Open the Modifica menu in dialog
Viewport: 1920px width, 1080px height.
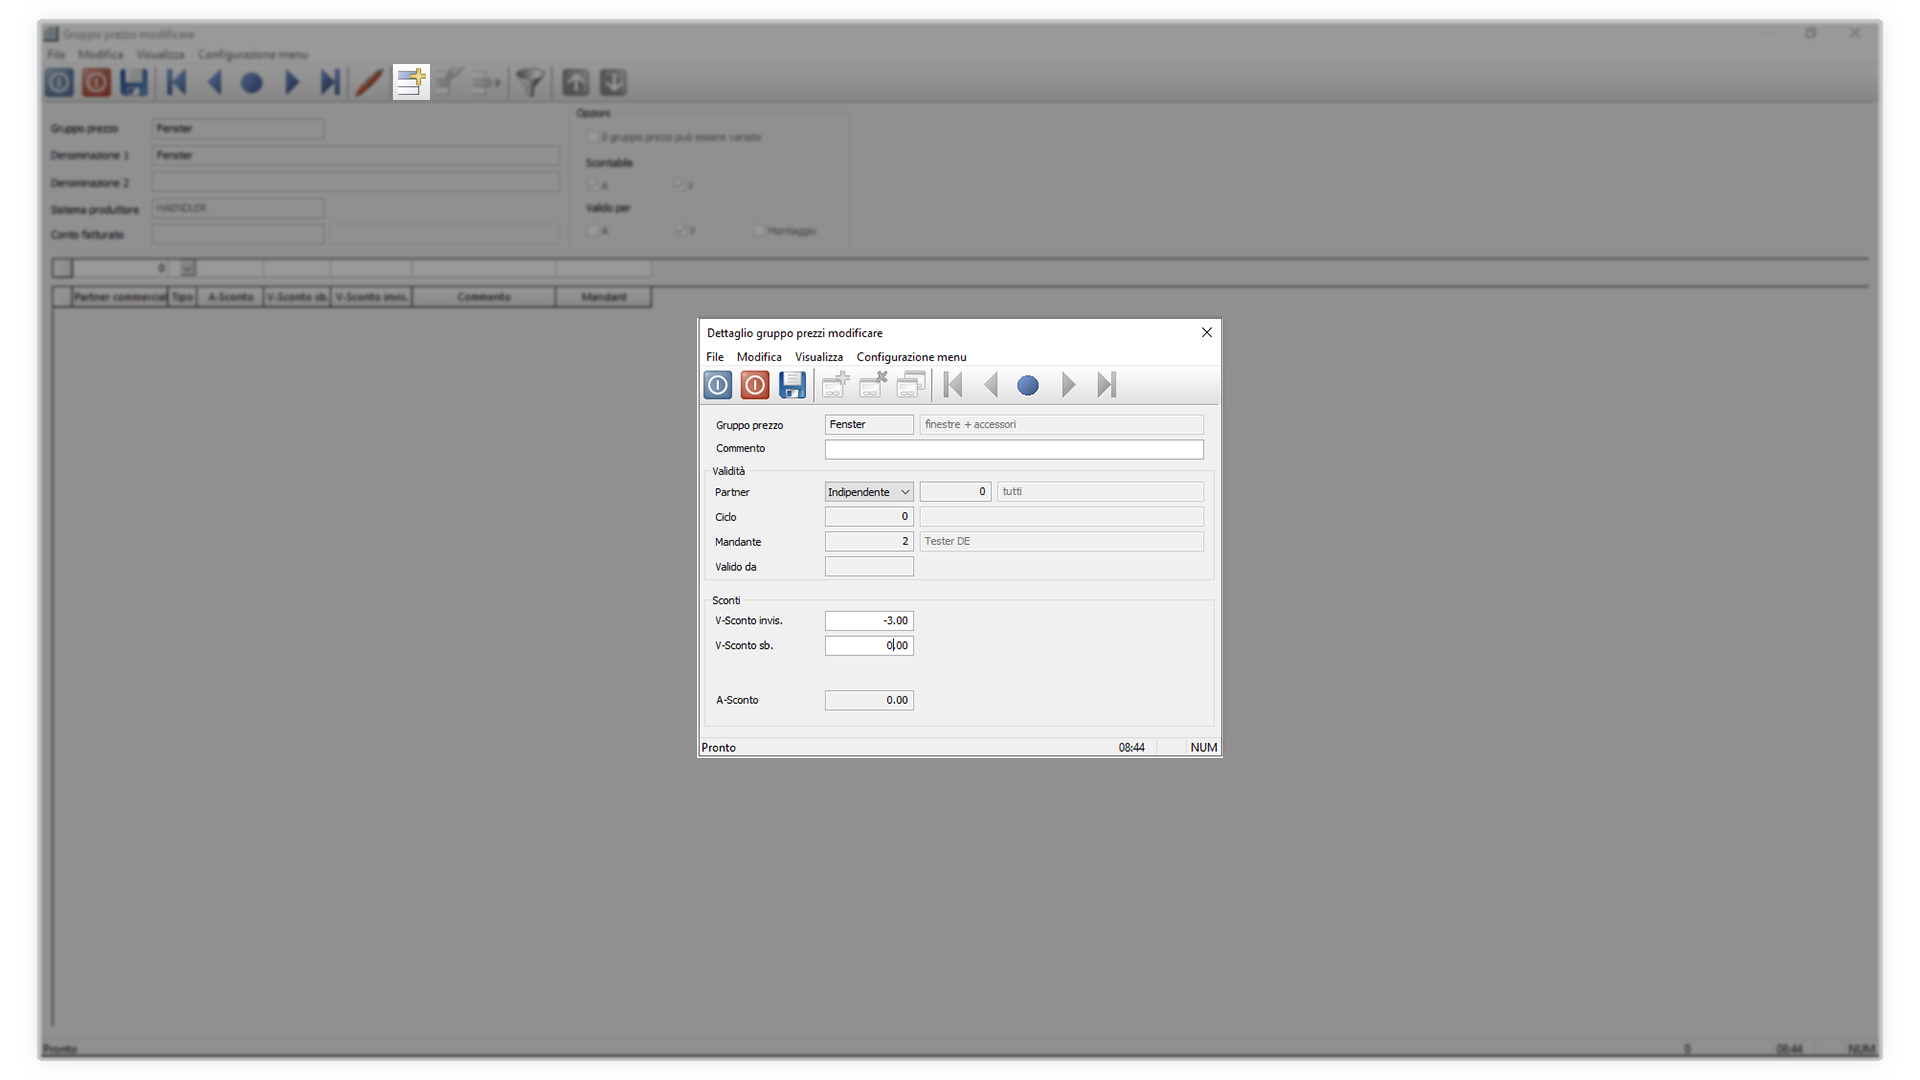coord(759,357)
